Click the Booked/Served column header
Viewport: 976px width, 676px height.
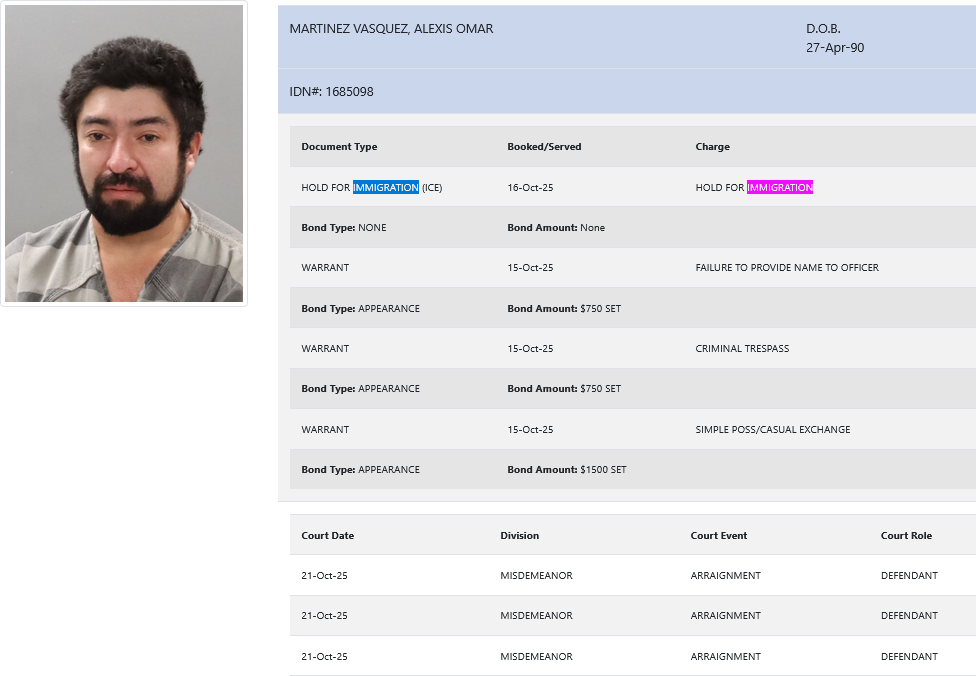(544, 147)
